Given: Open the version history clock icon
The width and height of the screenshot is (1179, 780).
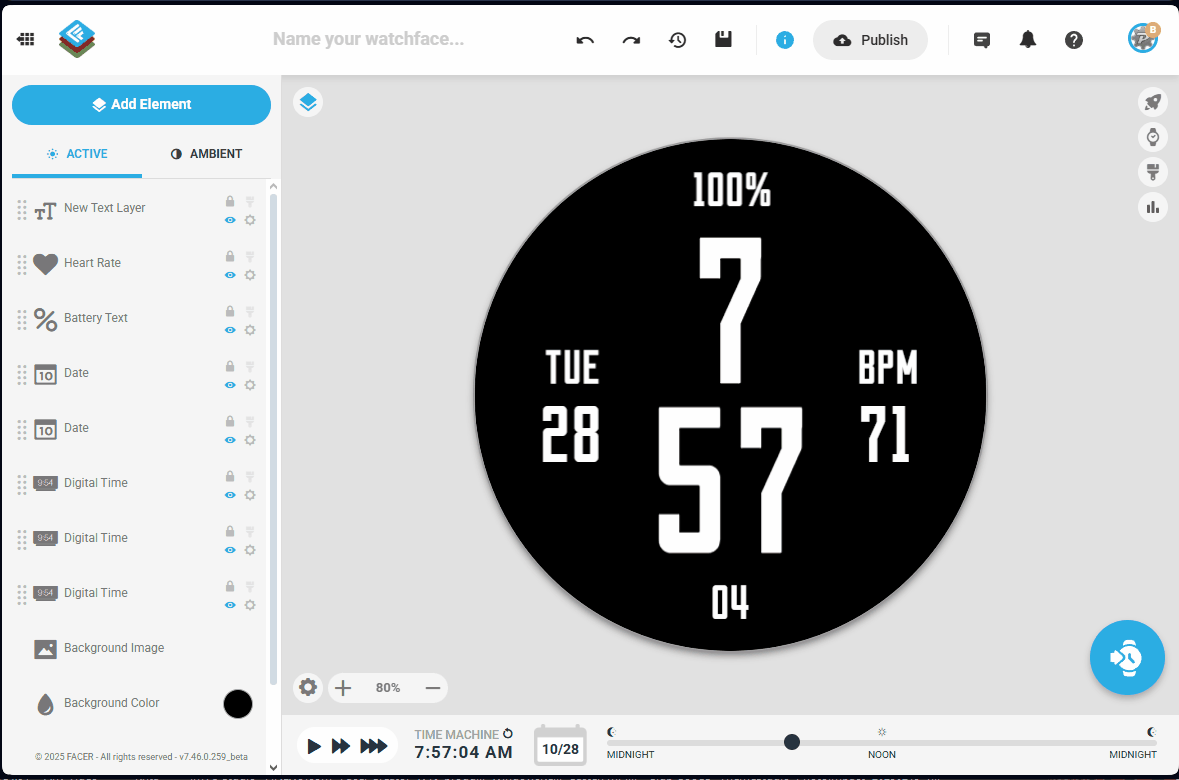Looking at the screenshot, I should (x=677, y=40).
